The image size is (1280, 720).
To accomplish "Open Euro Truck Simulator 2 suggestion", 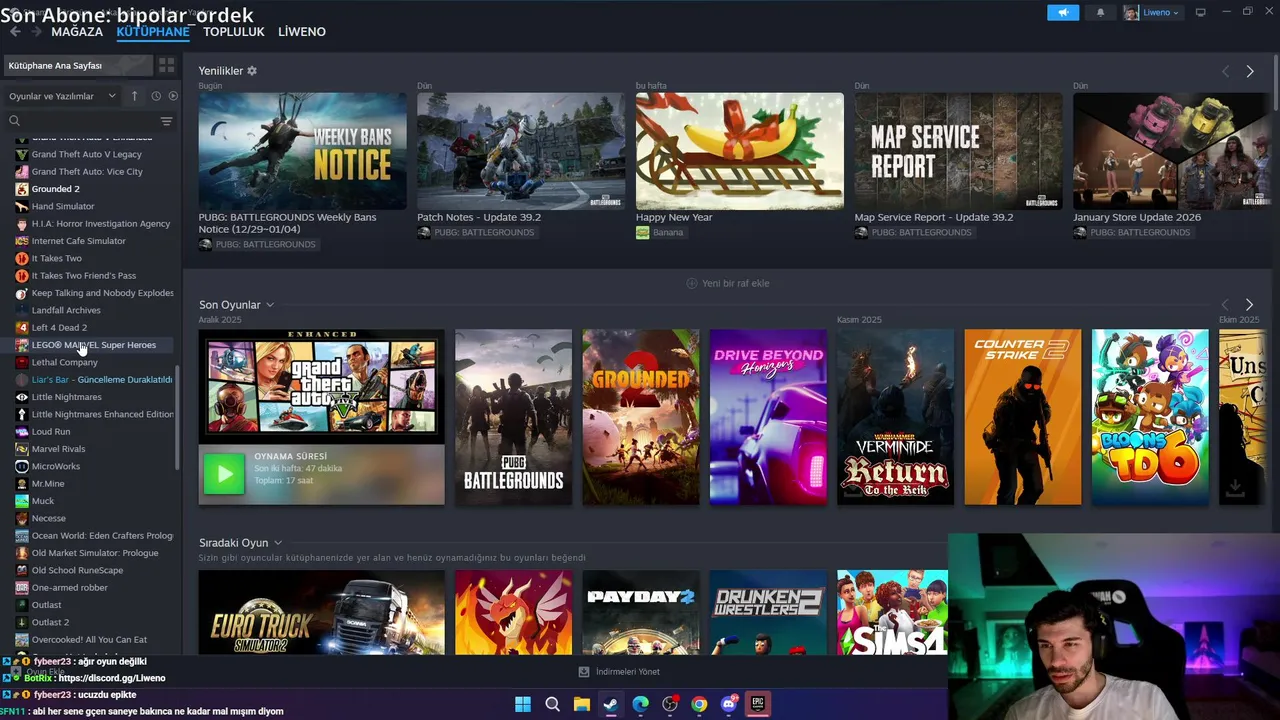I will [x=321, y=612].
